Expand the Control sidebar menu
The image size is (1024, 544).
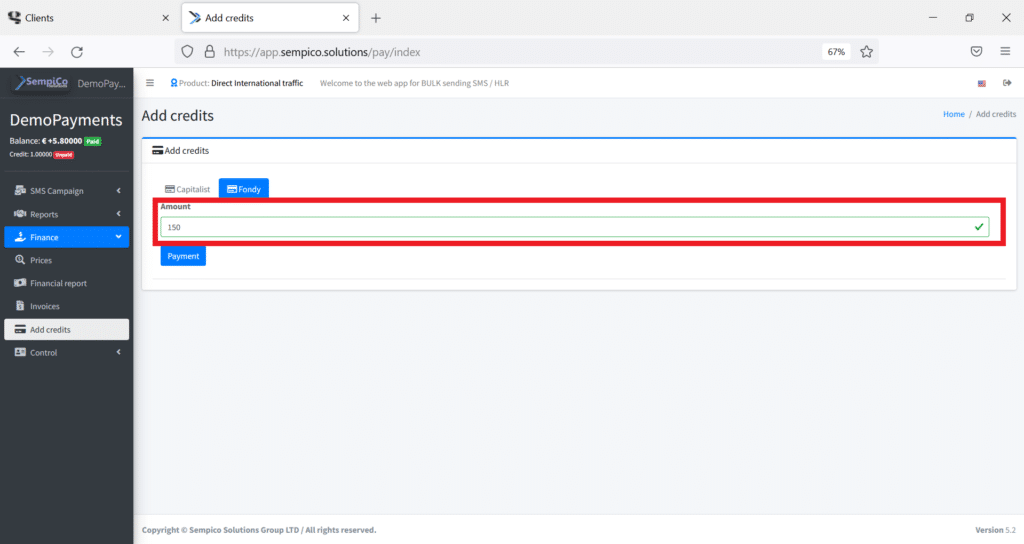click(67, 353)
